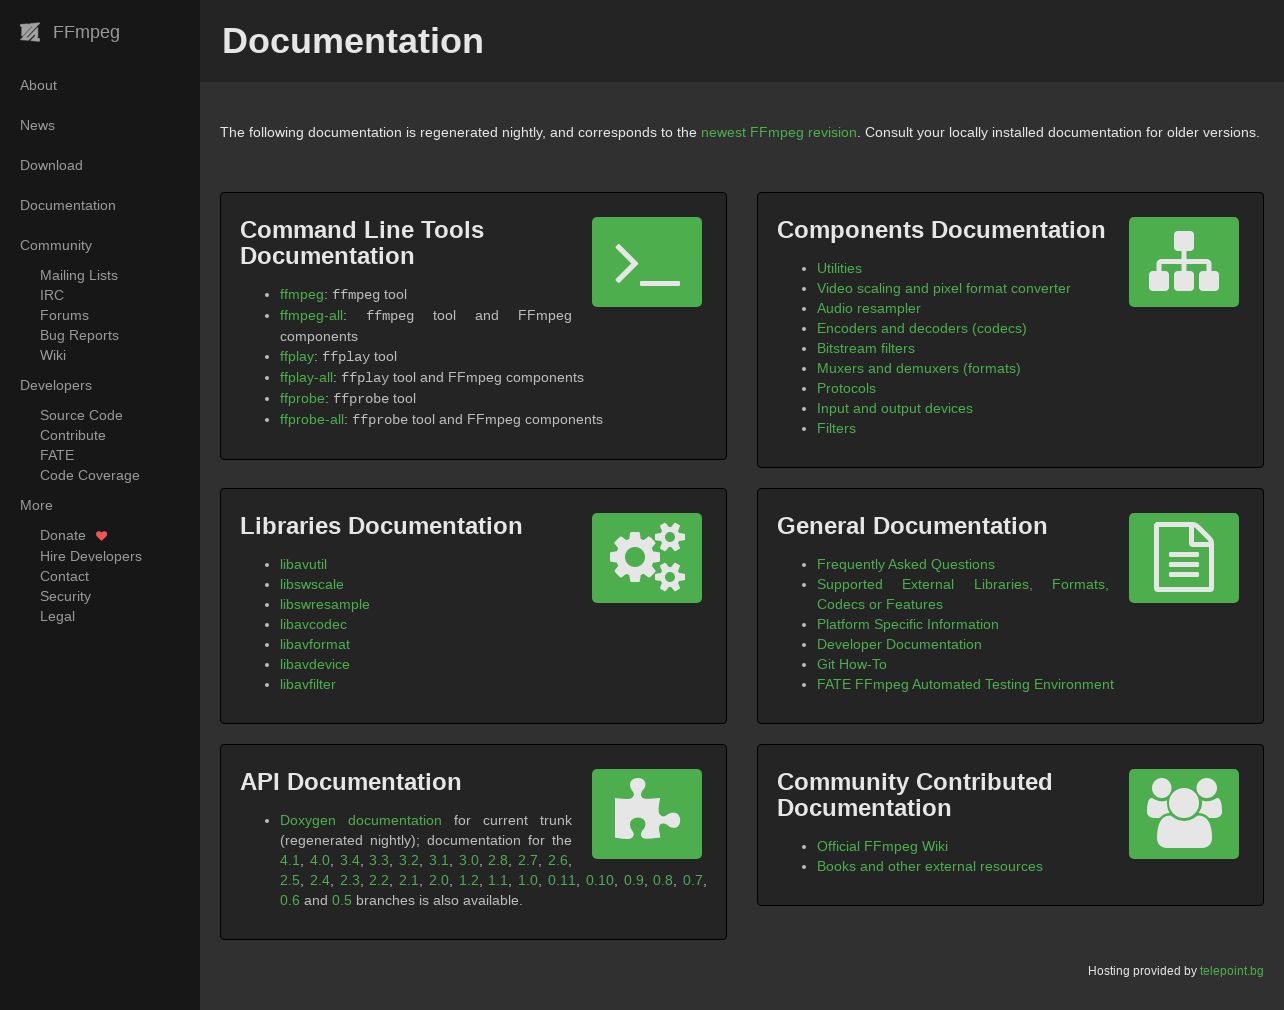Open the libavfilter library link
The height and width of the screenshot is (1010, 1284).
click(308, 684)
